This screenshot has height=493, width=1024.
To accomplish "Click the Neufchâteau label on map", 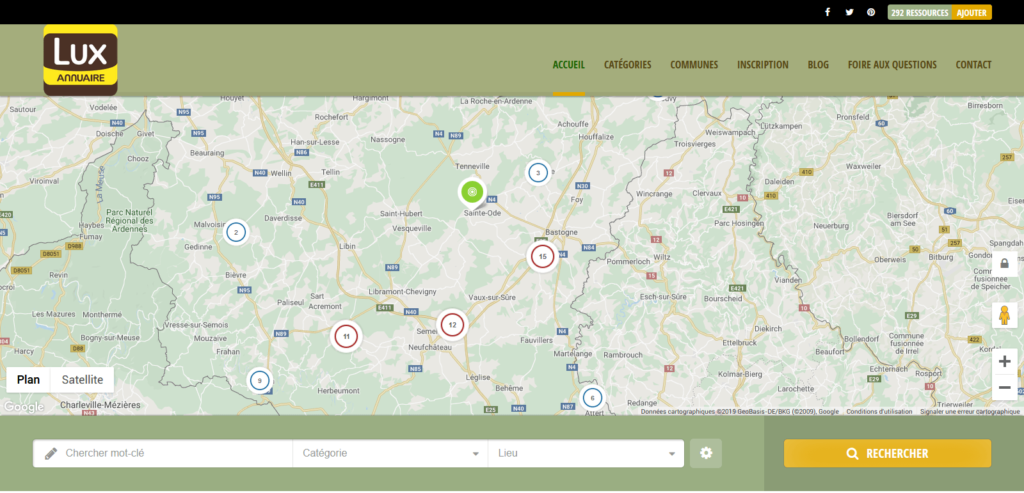I will tap(430, 348).
